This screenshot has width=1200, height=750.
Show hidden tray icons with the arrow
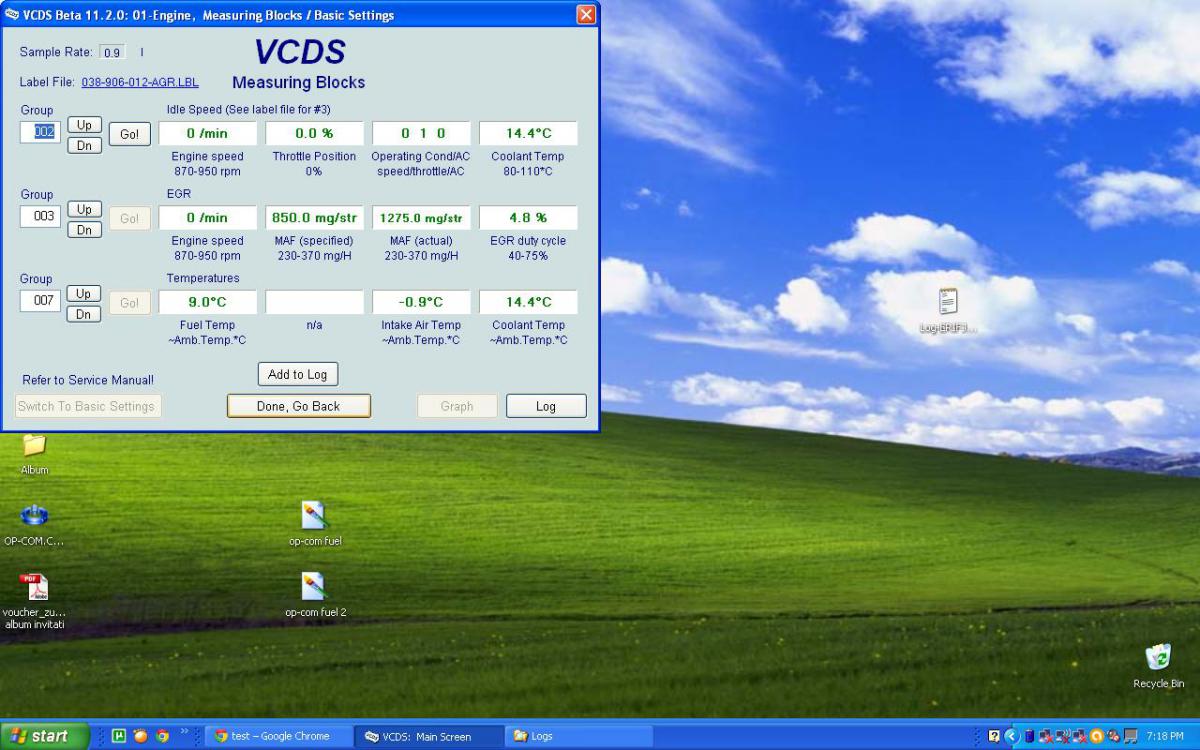[x=1012, y=736]
